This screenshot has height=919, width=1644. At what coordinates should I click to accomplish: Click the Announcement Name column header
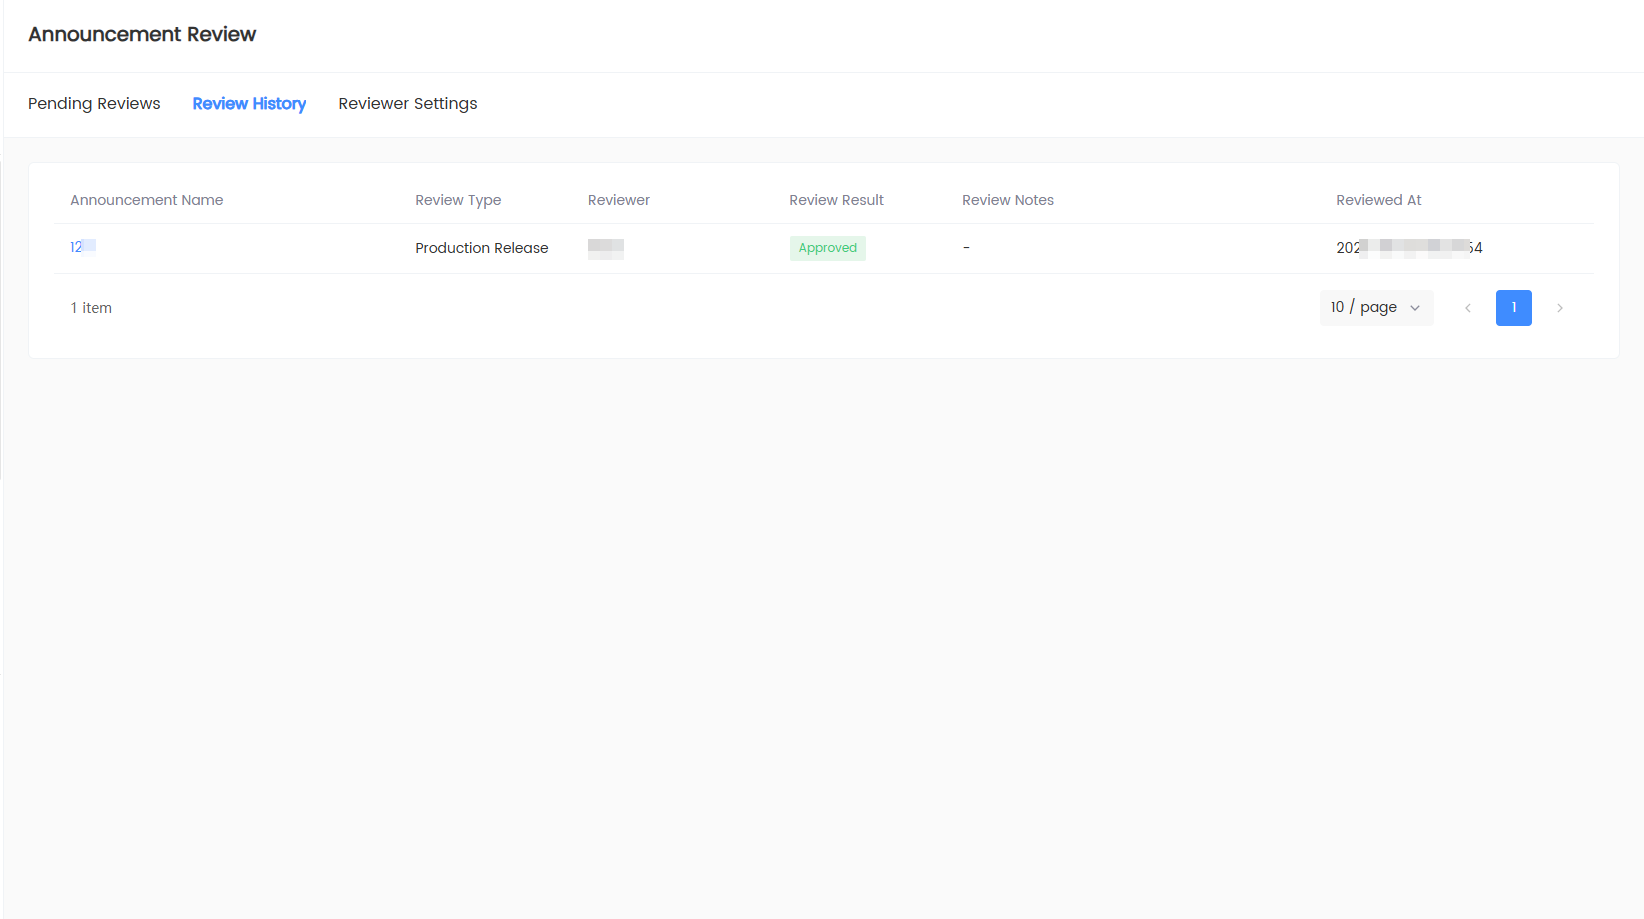pyautogui.click(x=147, y=200)
